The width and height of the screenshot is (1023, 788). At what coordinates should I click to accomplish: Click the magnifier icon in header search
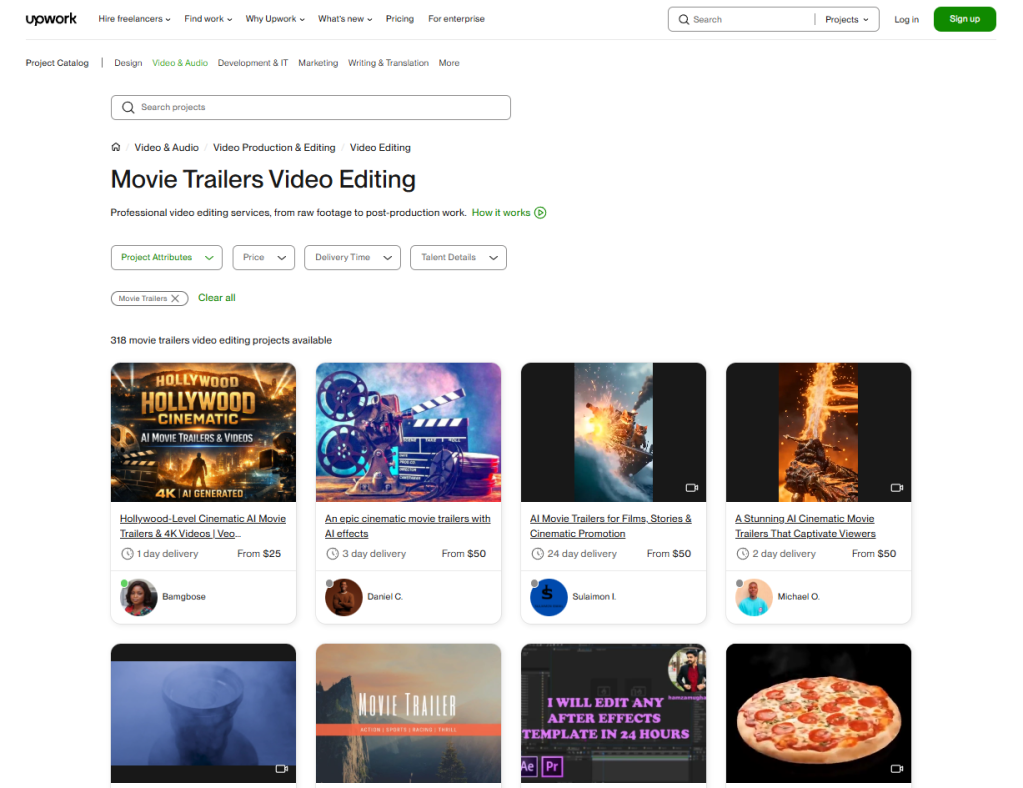[x=684, y=19]
